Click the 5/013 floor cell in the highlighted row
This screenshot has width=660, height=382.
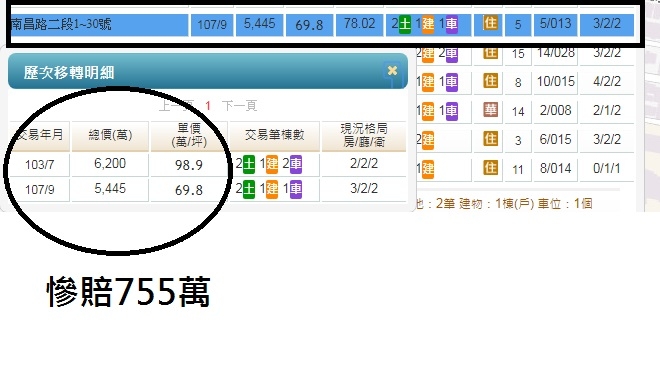[x=556, y=24]
